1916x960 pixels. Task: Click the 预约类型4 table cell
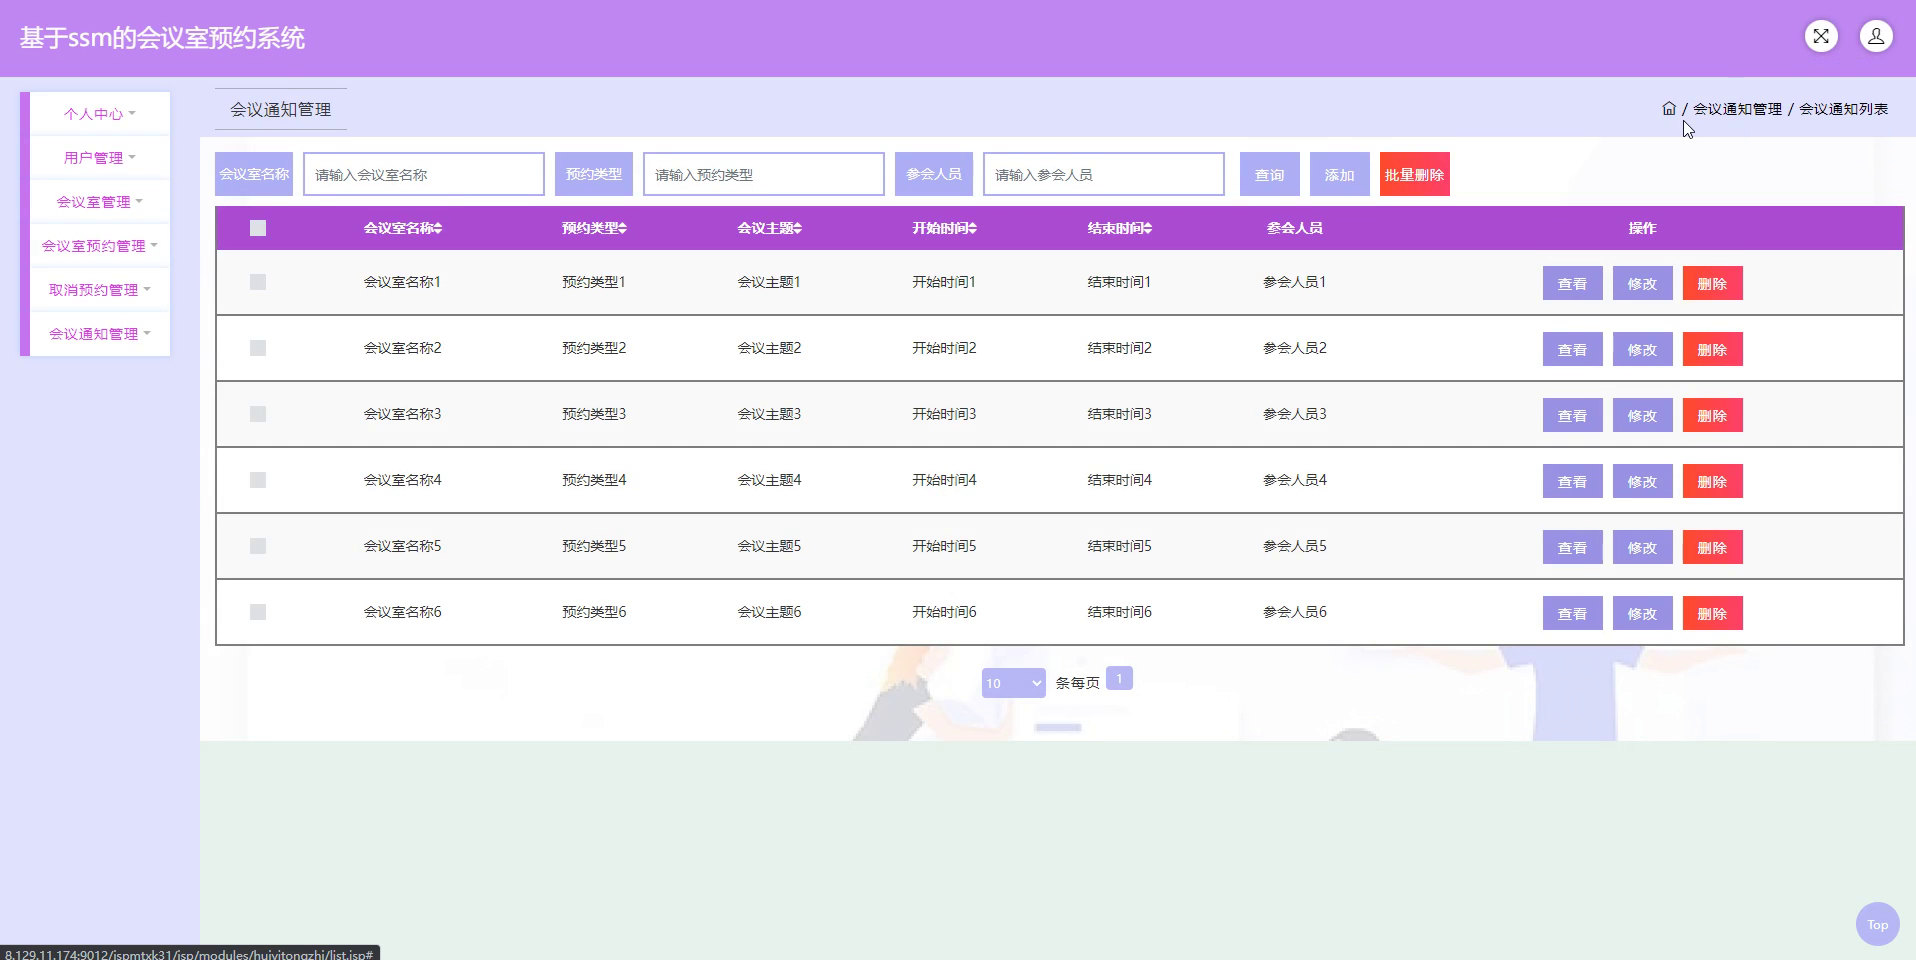(594, 480)
